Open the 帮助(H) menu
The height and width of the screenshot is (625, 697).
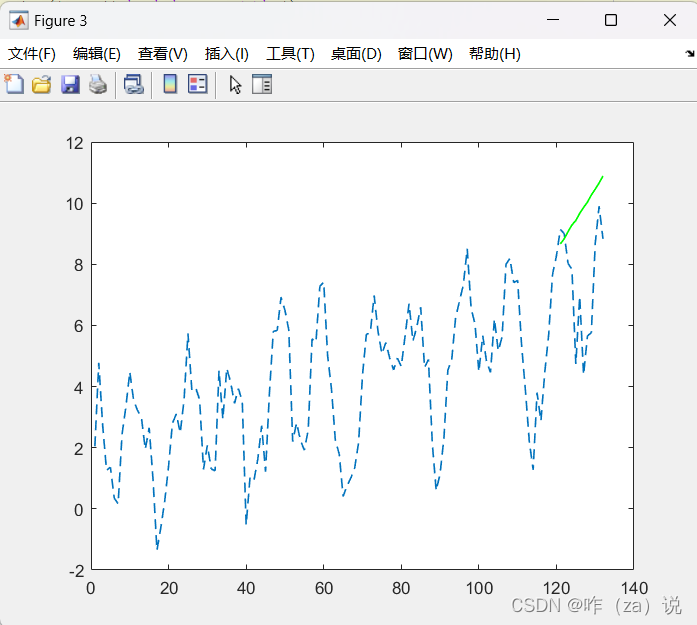click(x=495, y=54)
